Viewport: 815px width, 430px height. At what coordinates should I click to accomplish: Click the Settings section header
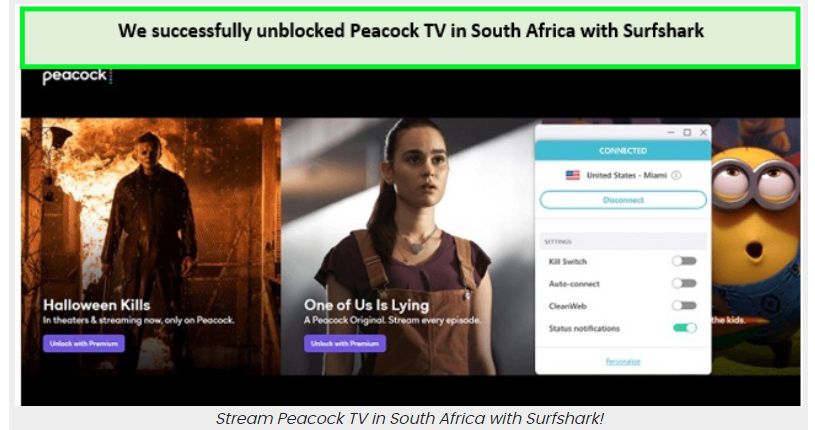tap(623, 241)
